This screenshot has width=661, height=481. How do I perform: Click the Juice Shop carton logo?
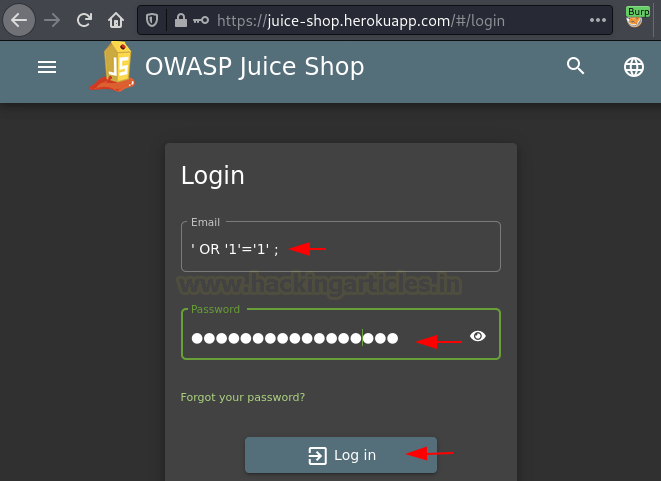(113, 66)
